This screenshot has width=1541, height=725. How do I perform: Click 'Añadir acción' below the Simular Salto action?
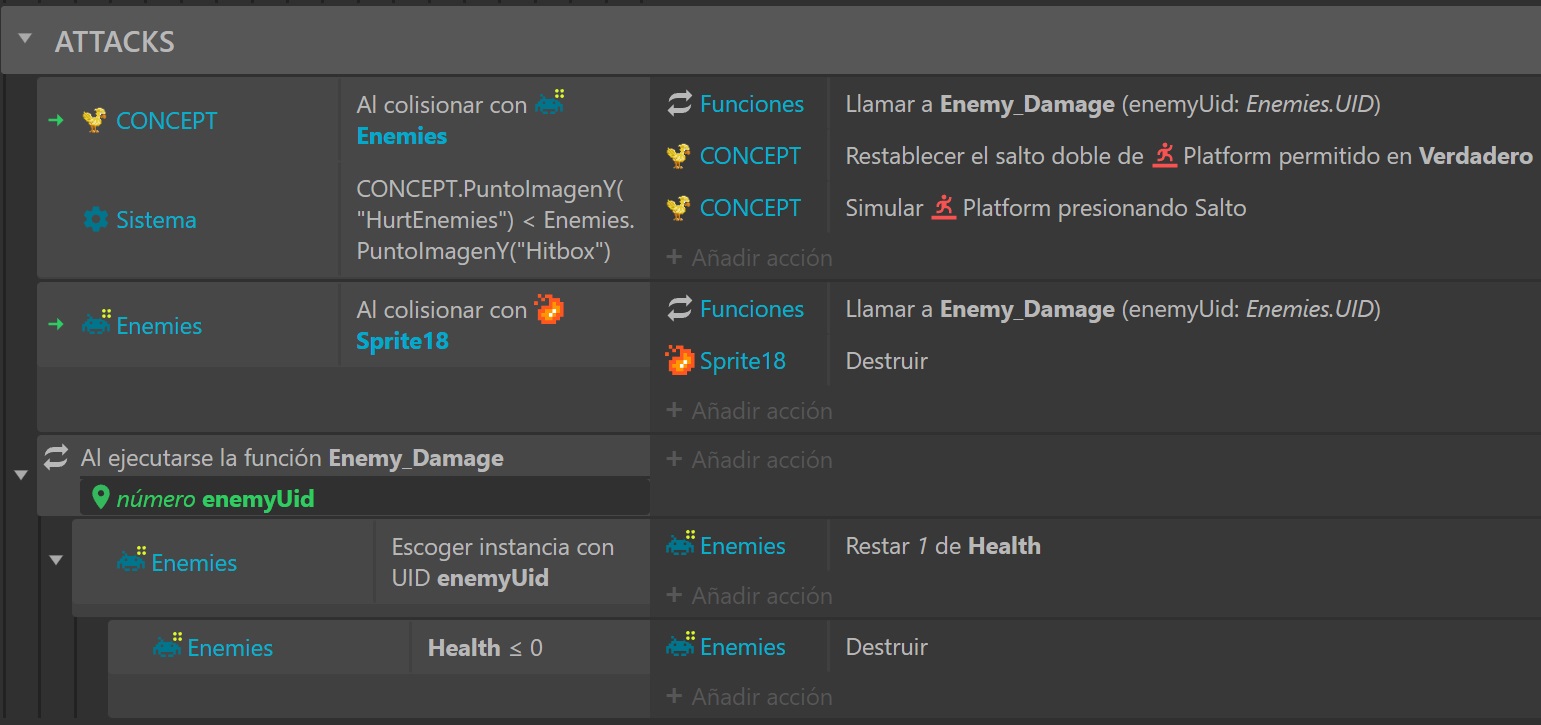pyautogui.click(x=749, y=258)
